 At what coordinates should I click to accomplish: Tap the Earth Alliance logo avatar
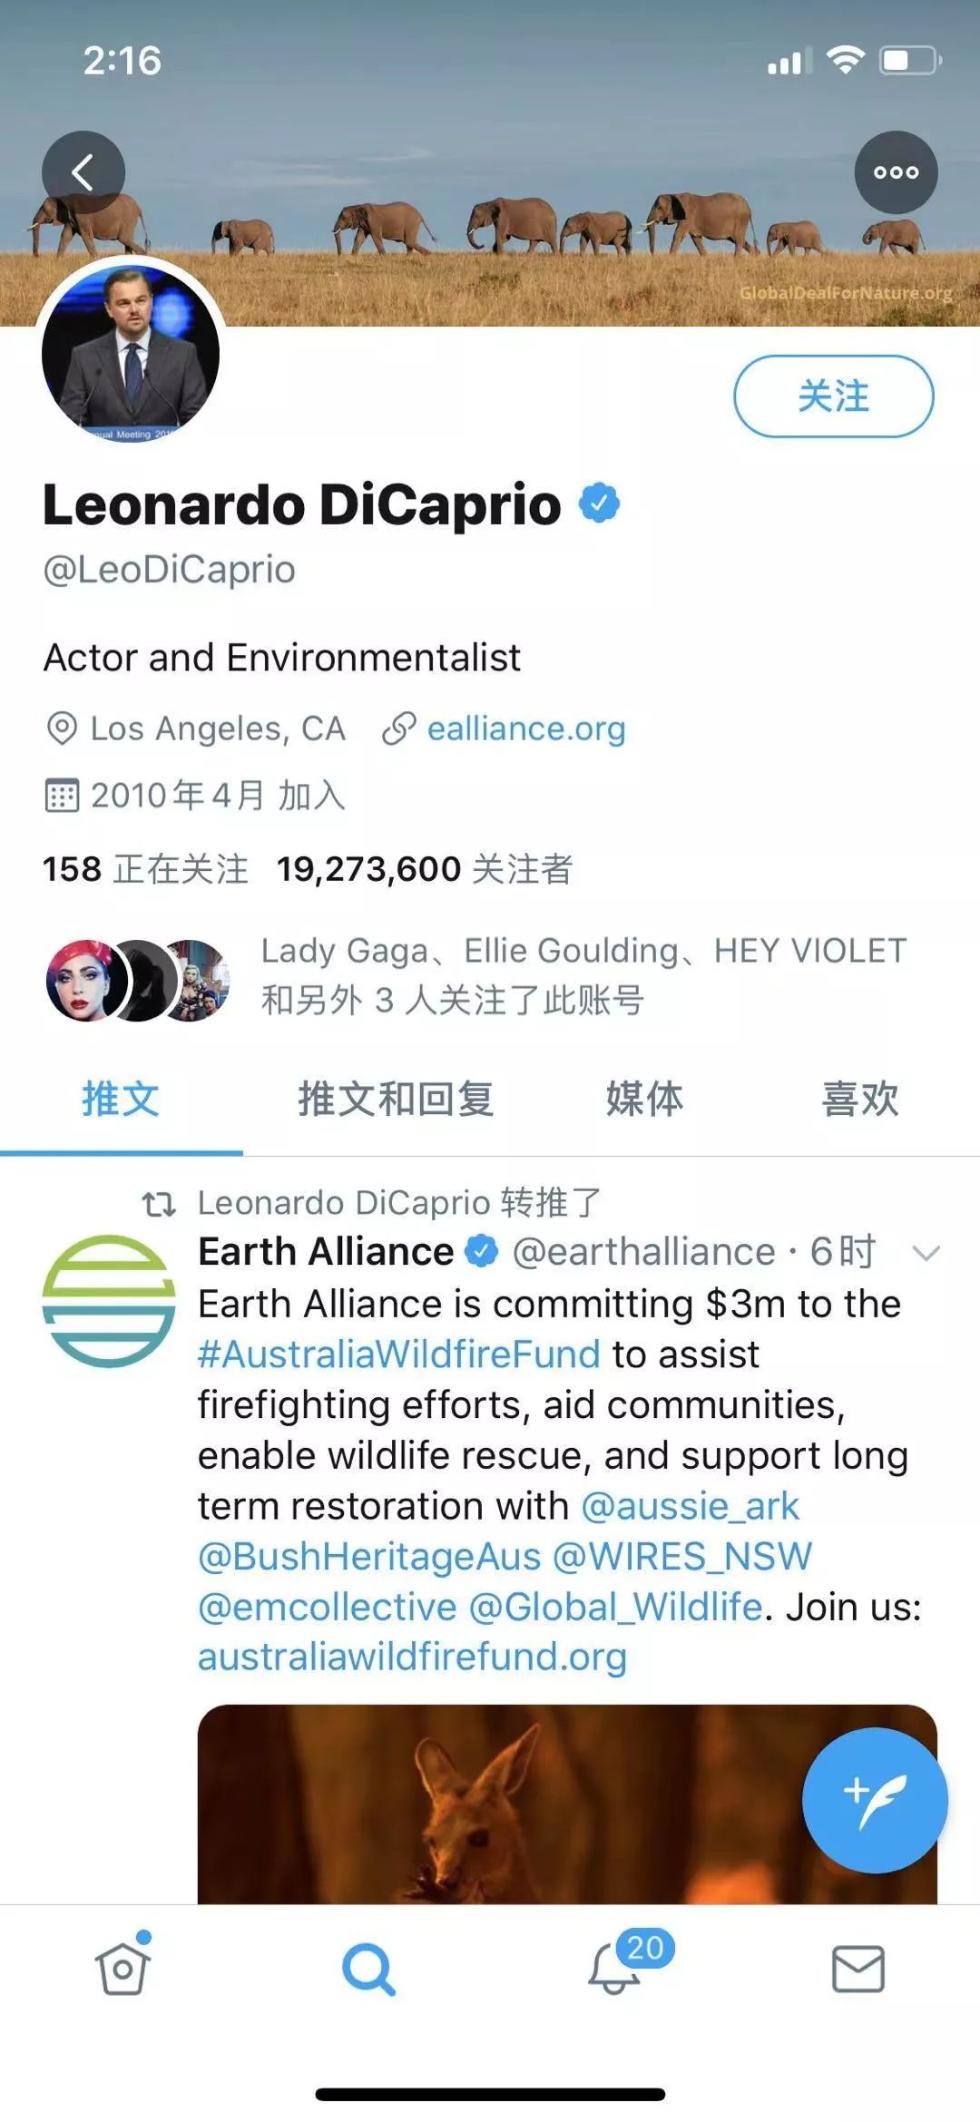click(108, 1300)
